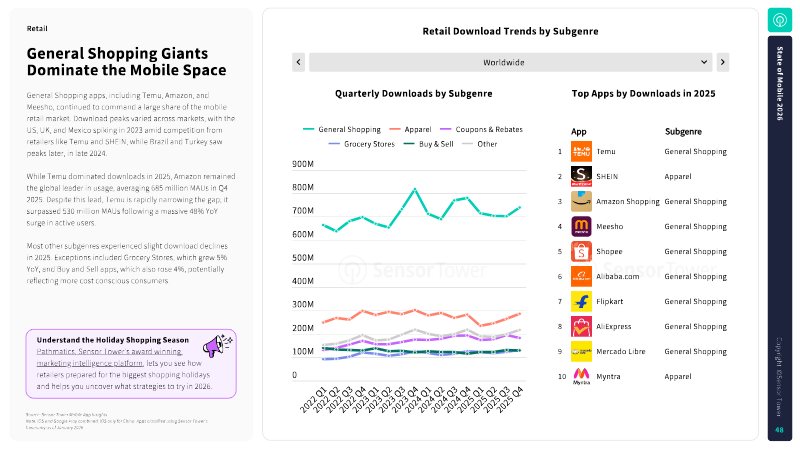This screenshot has height=450, width=800.
Task: Click the Retail section label
Action: (x=37, y=29)
